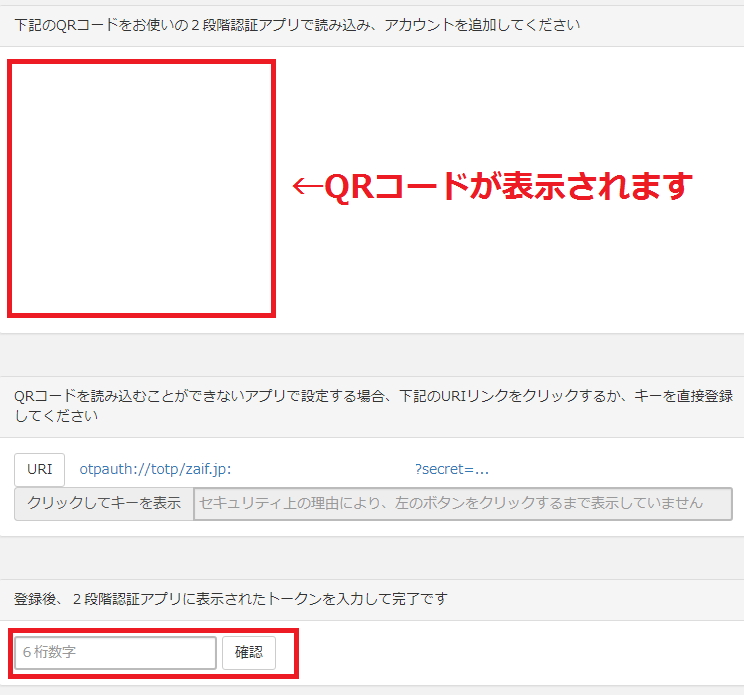Open the otpauth://totp/zaif.jp link
The width and height of the screenshot is (744, 695).
(x=284, y=469)
